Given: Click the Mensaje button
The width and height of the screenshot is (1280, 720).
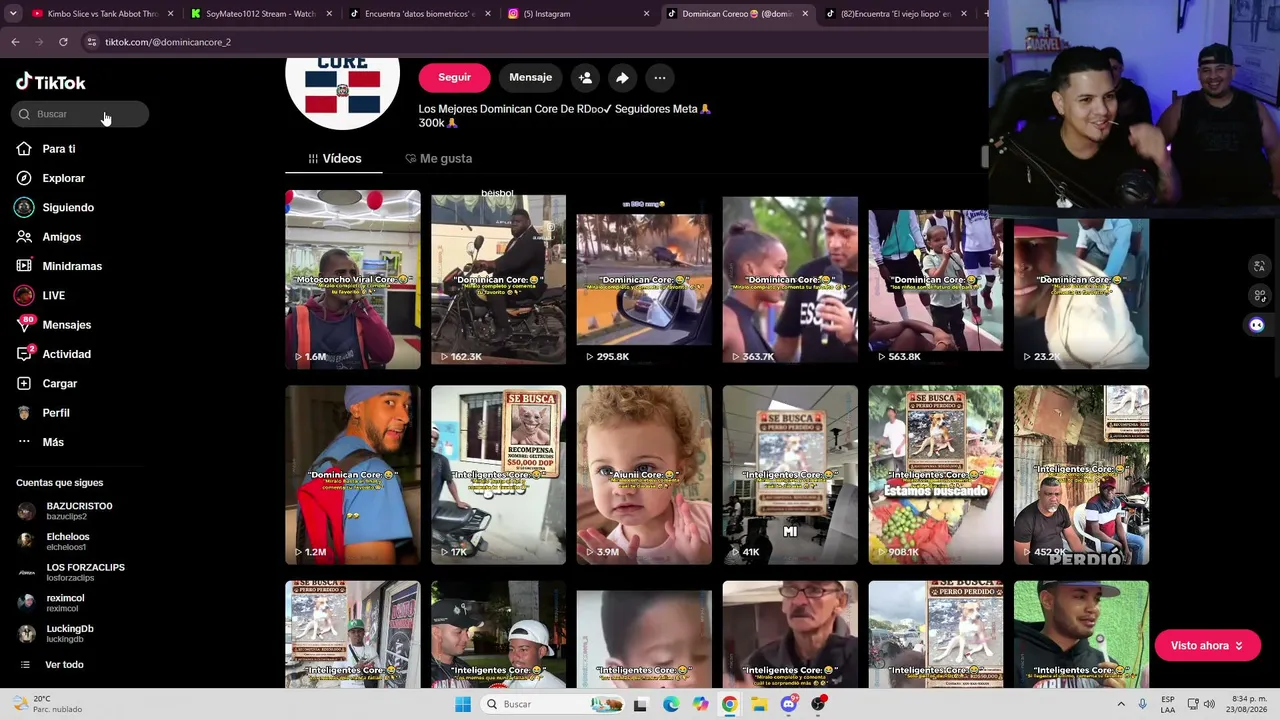Looking at the screenshot, I should tap(530, 77).
